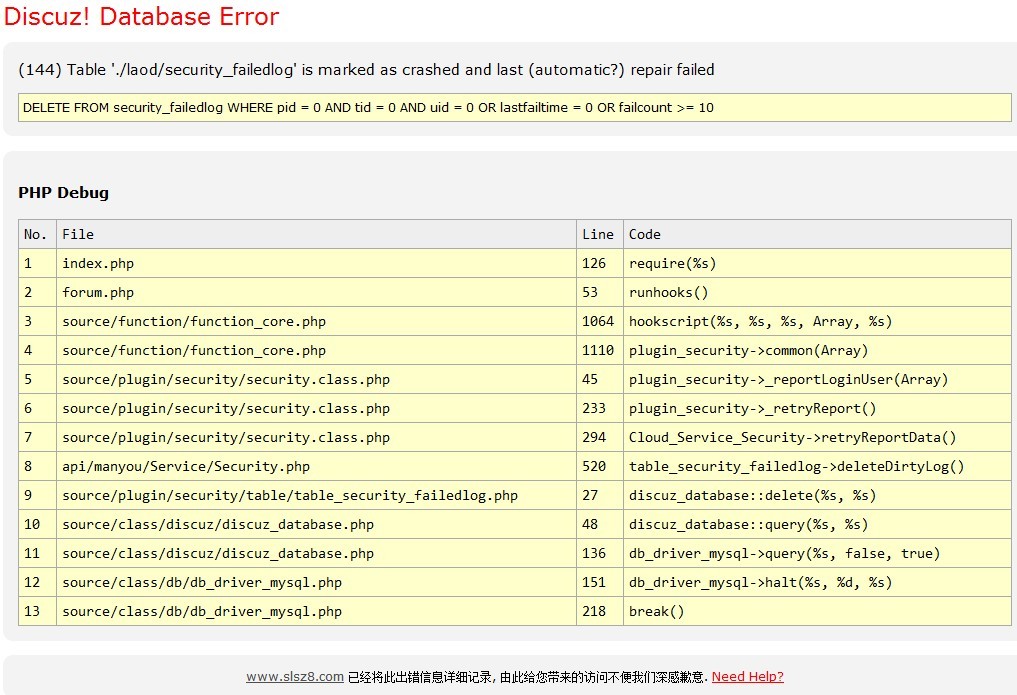
Task: Select the discuz_database::query(%s, %s) code cell
Action: coord(817,524)
